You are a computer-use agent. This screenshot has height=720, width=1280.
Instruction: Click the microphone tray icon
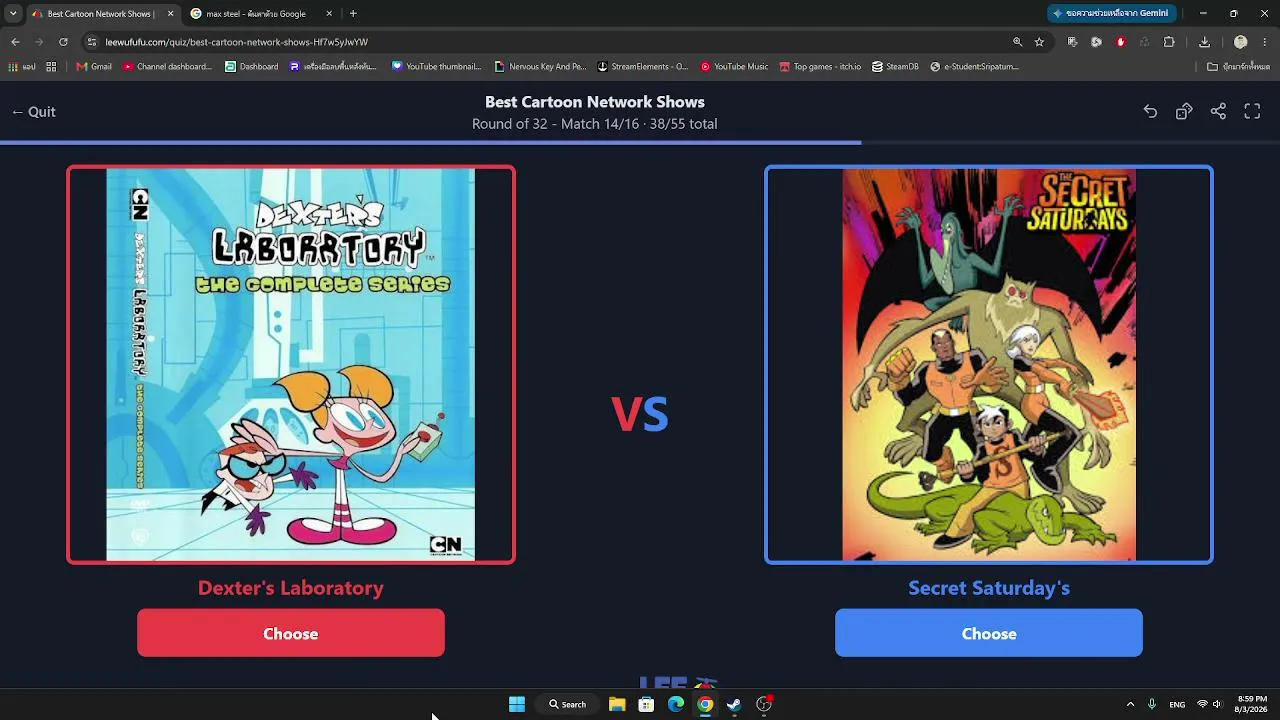[x=1152, y=704]
